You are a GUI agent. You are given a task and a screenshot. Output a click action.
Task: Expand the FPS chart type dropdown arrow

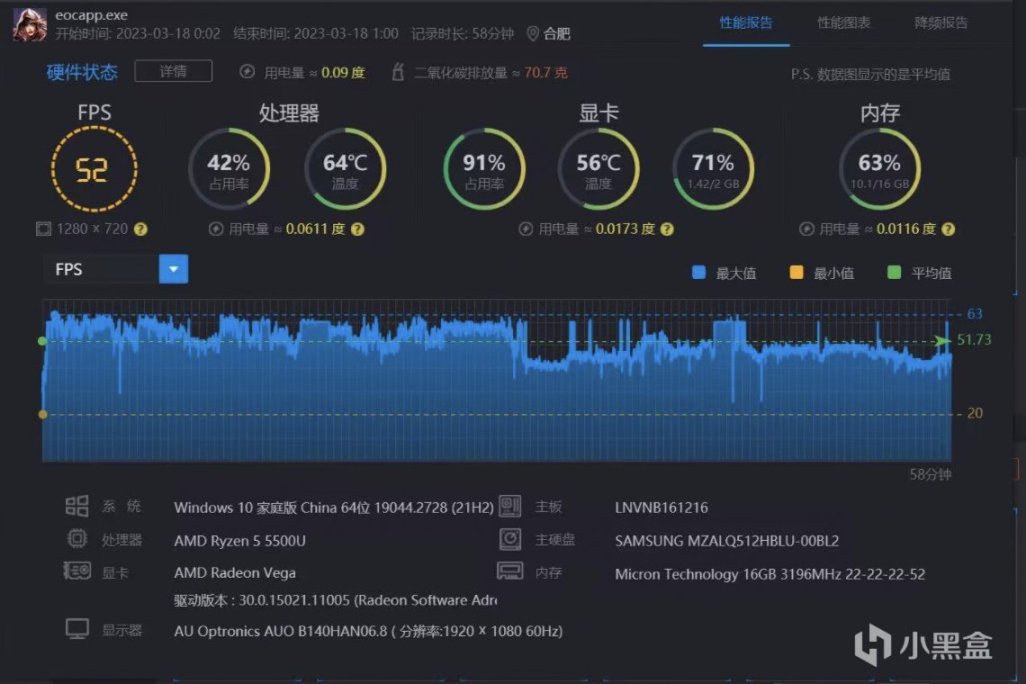click(173, 269)
